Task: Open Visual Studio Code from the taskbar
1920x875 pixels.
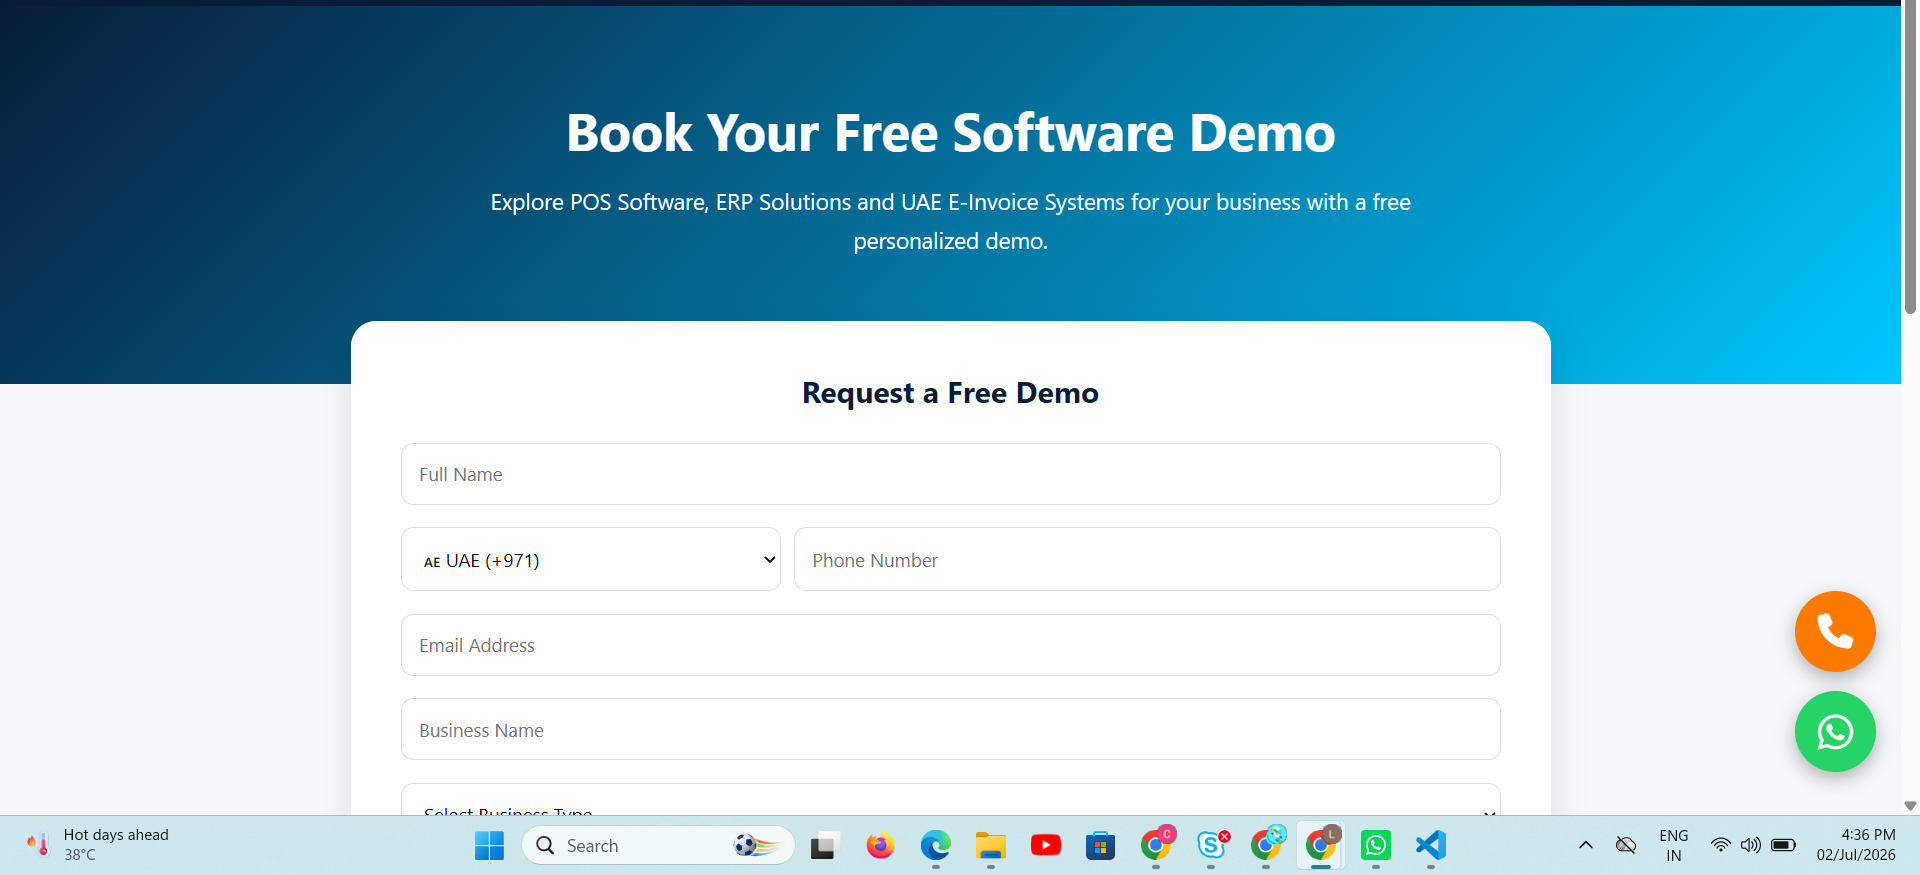Action: (1431, 846)
